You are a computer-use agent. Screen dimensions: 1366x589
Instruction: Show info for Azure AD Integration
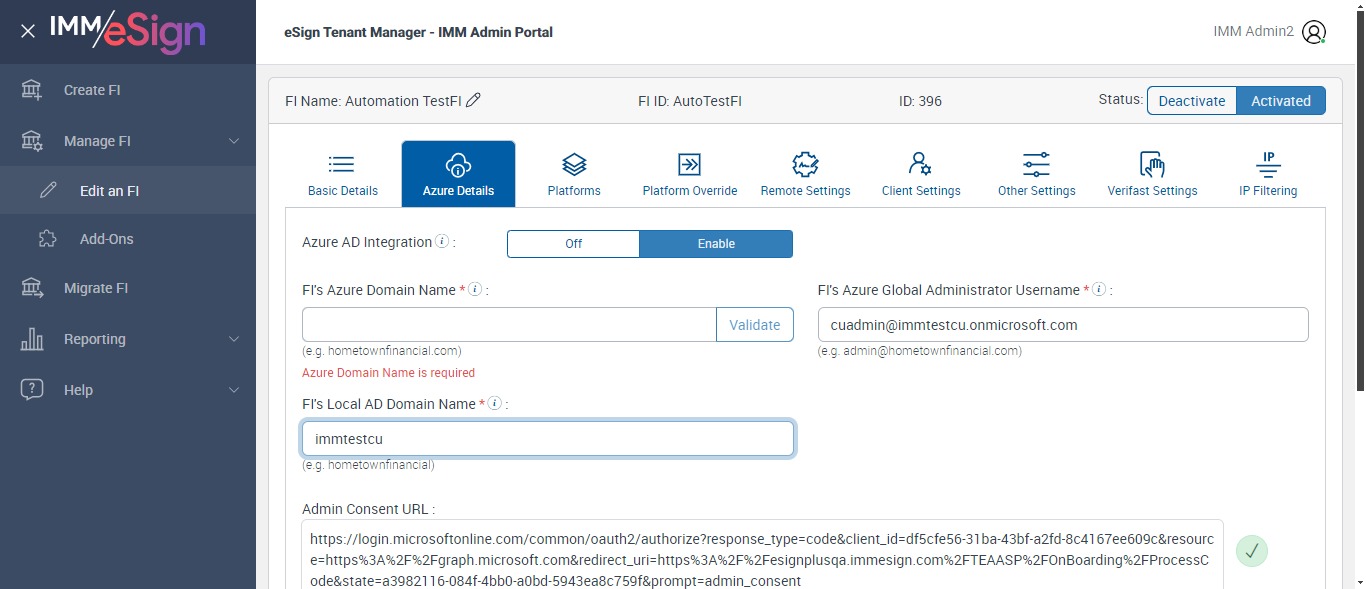pos(442,242)
